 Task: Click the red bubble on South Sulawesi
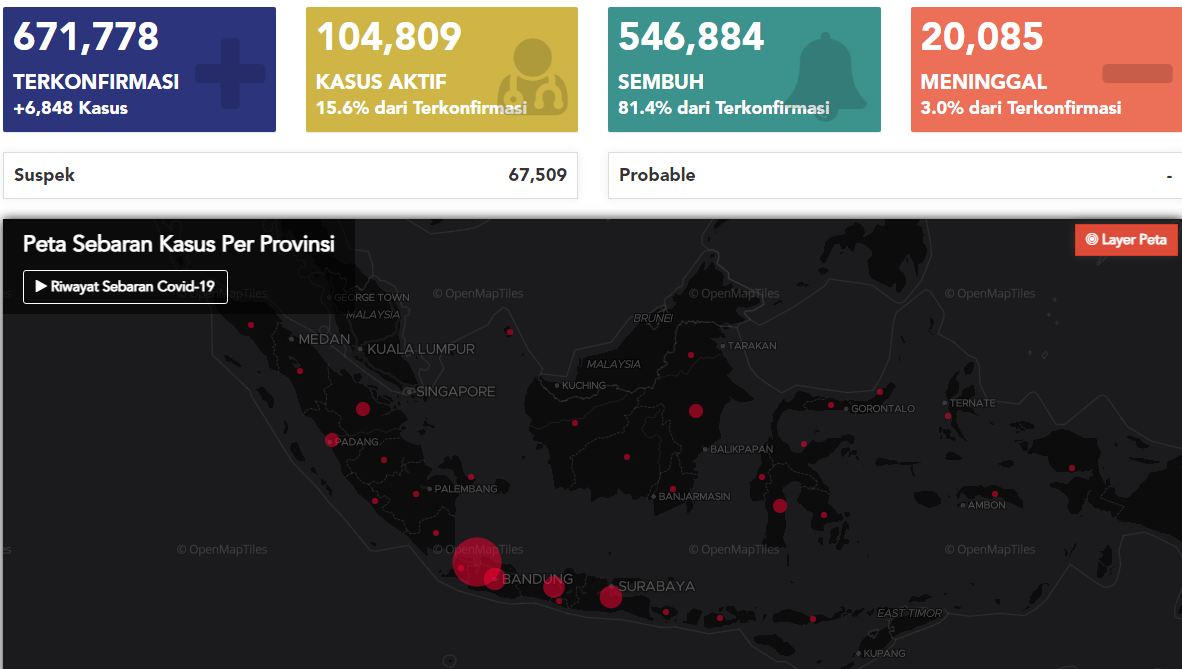click(x=780, y=506)
